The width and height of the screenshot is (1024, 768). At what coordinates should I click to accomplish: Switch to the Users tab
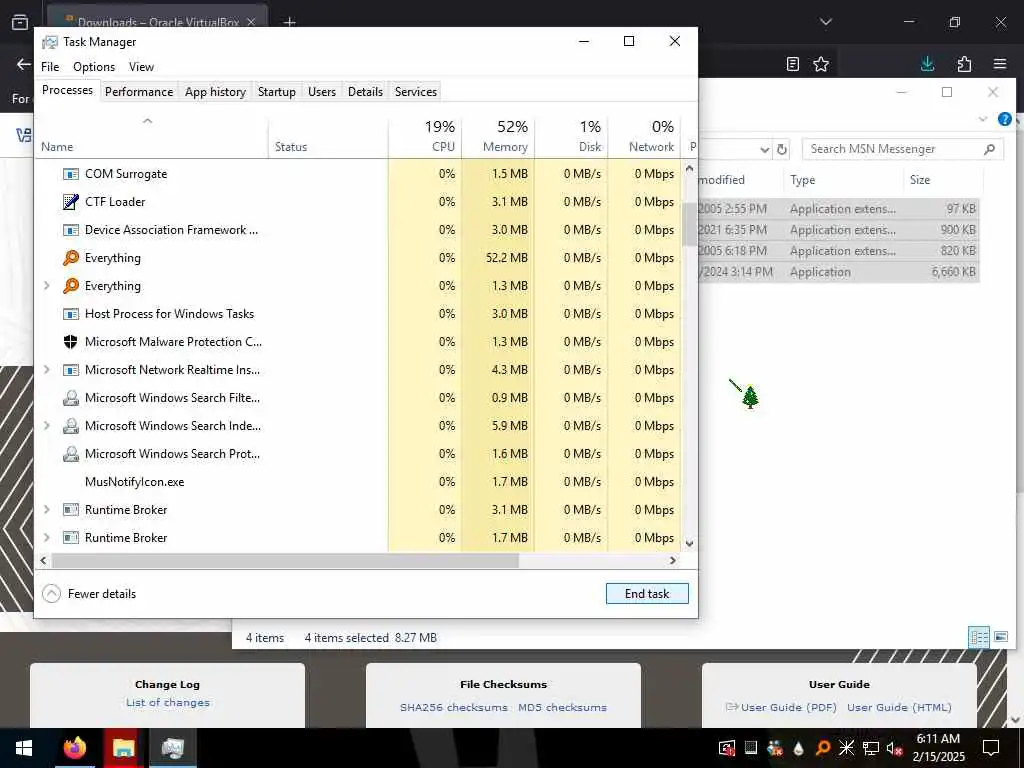click(x=322, y=92)
